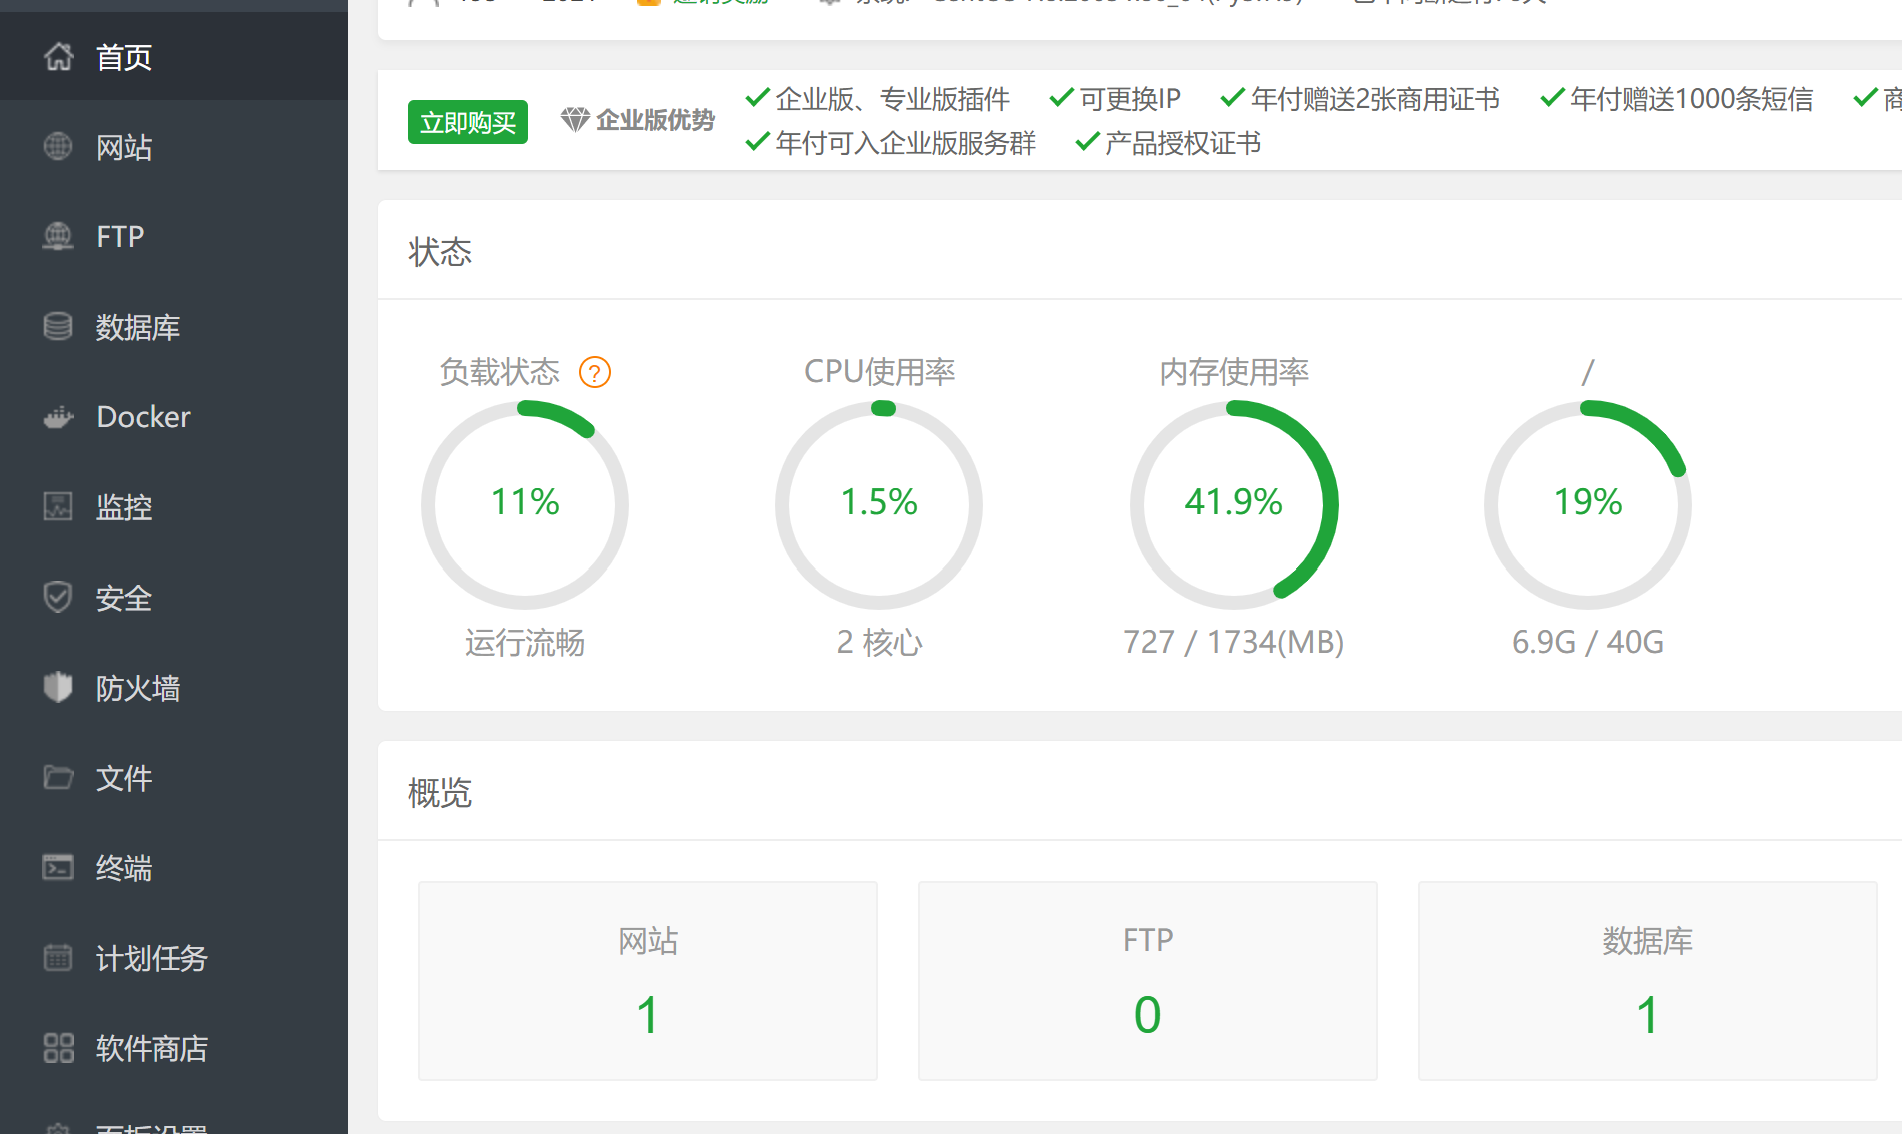Click the FTP sidebar icon
Image resolution: width=1902 pixels, height=1134 pixels.
point(58,237)
